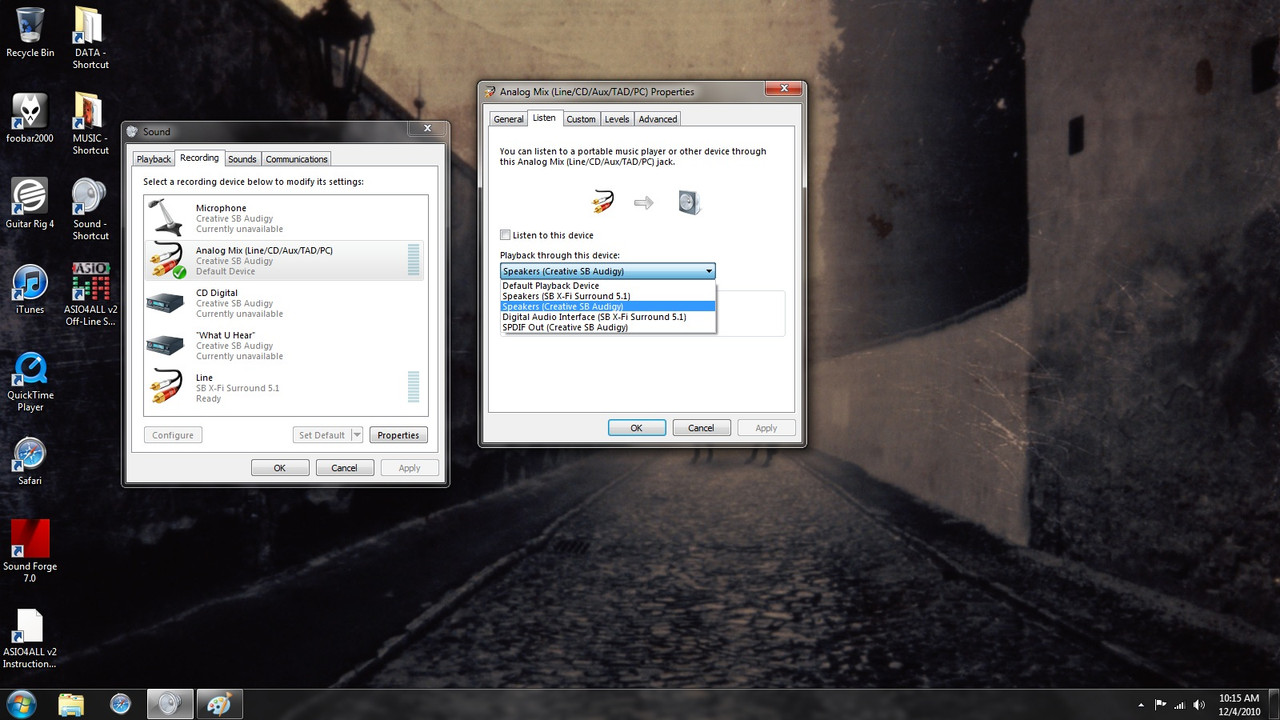Open the General tab in Properties
1280x720 pixels.
[508, 119]
